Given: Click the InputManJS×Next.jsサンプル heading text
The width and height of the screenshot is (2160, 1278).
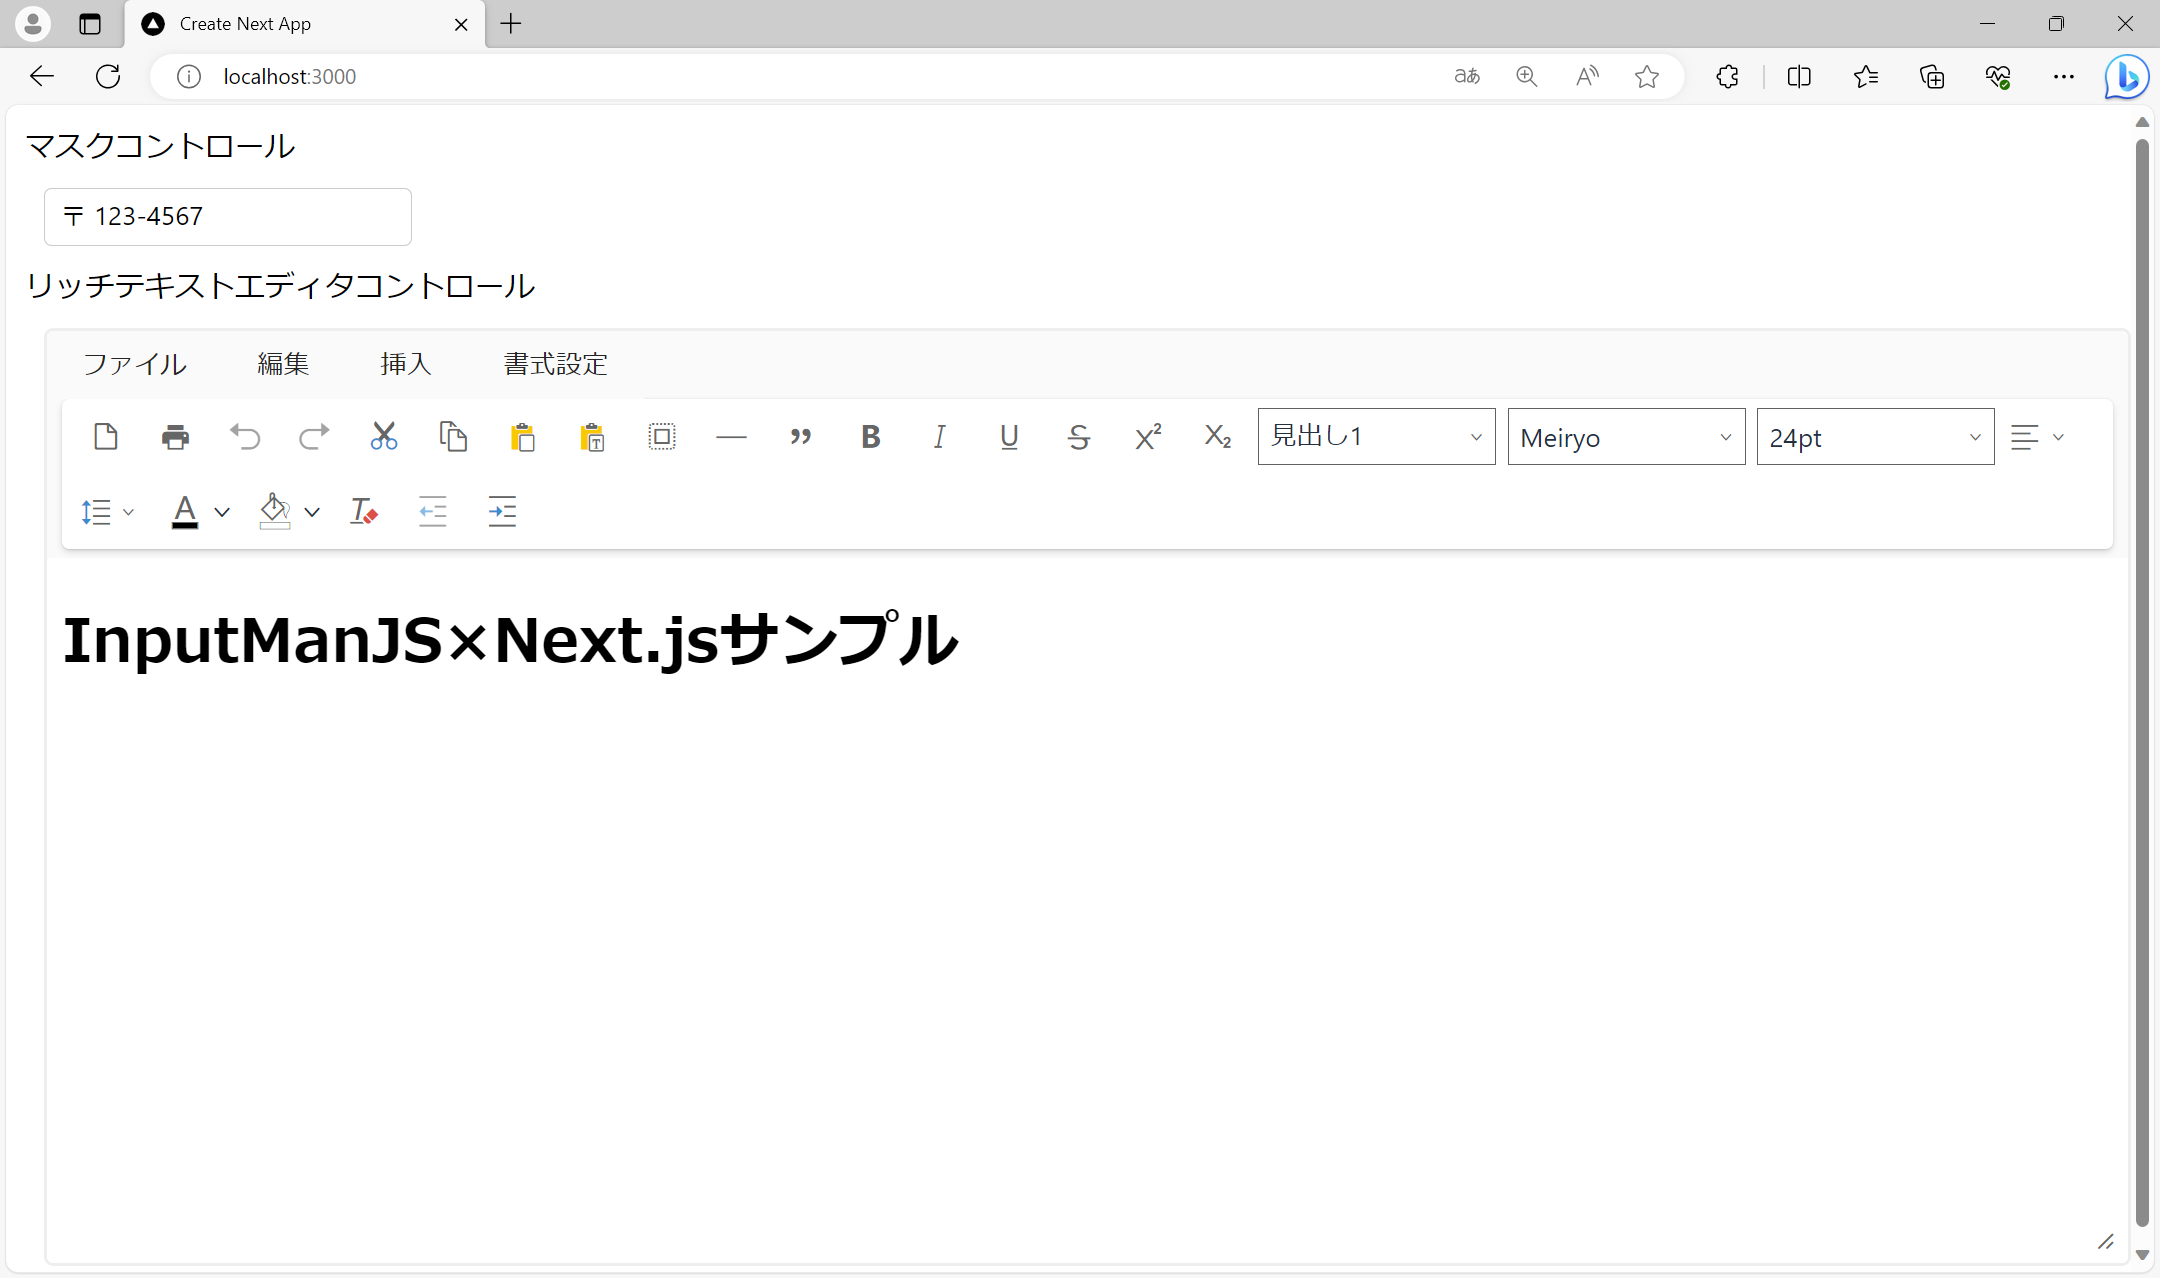Looking at the screenshot, I should 510,640.
